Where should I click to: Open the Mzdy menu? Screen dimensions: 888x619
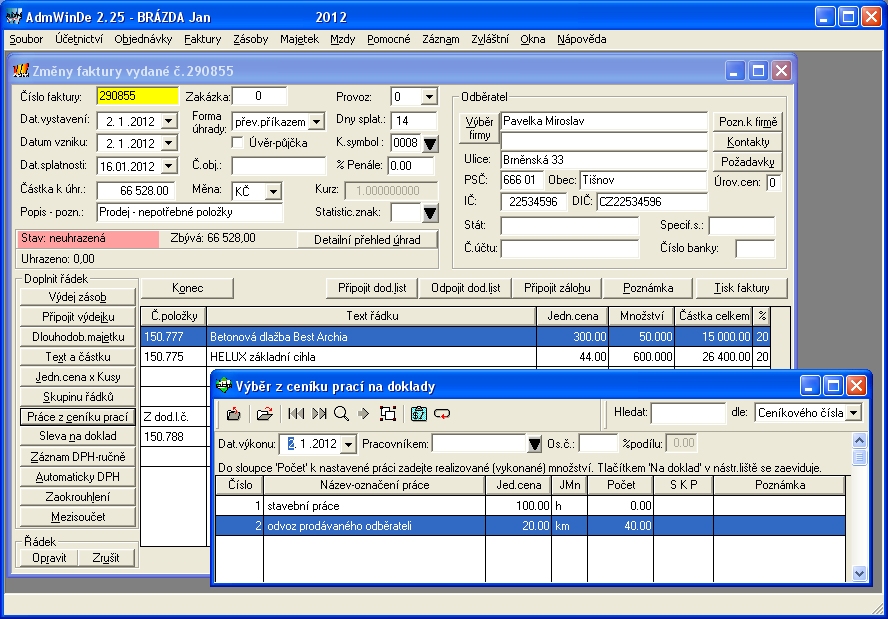343,39
